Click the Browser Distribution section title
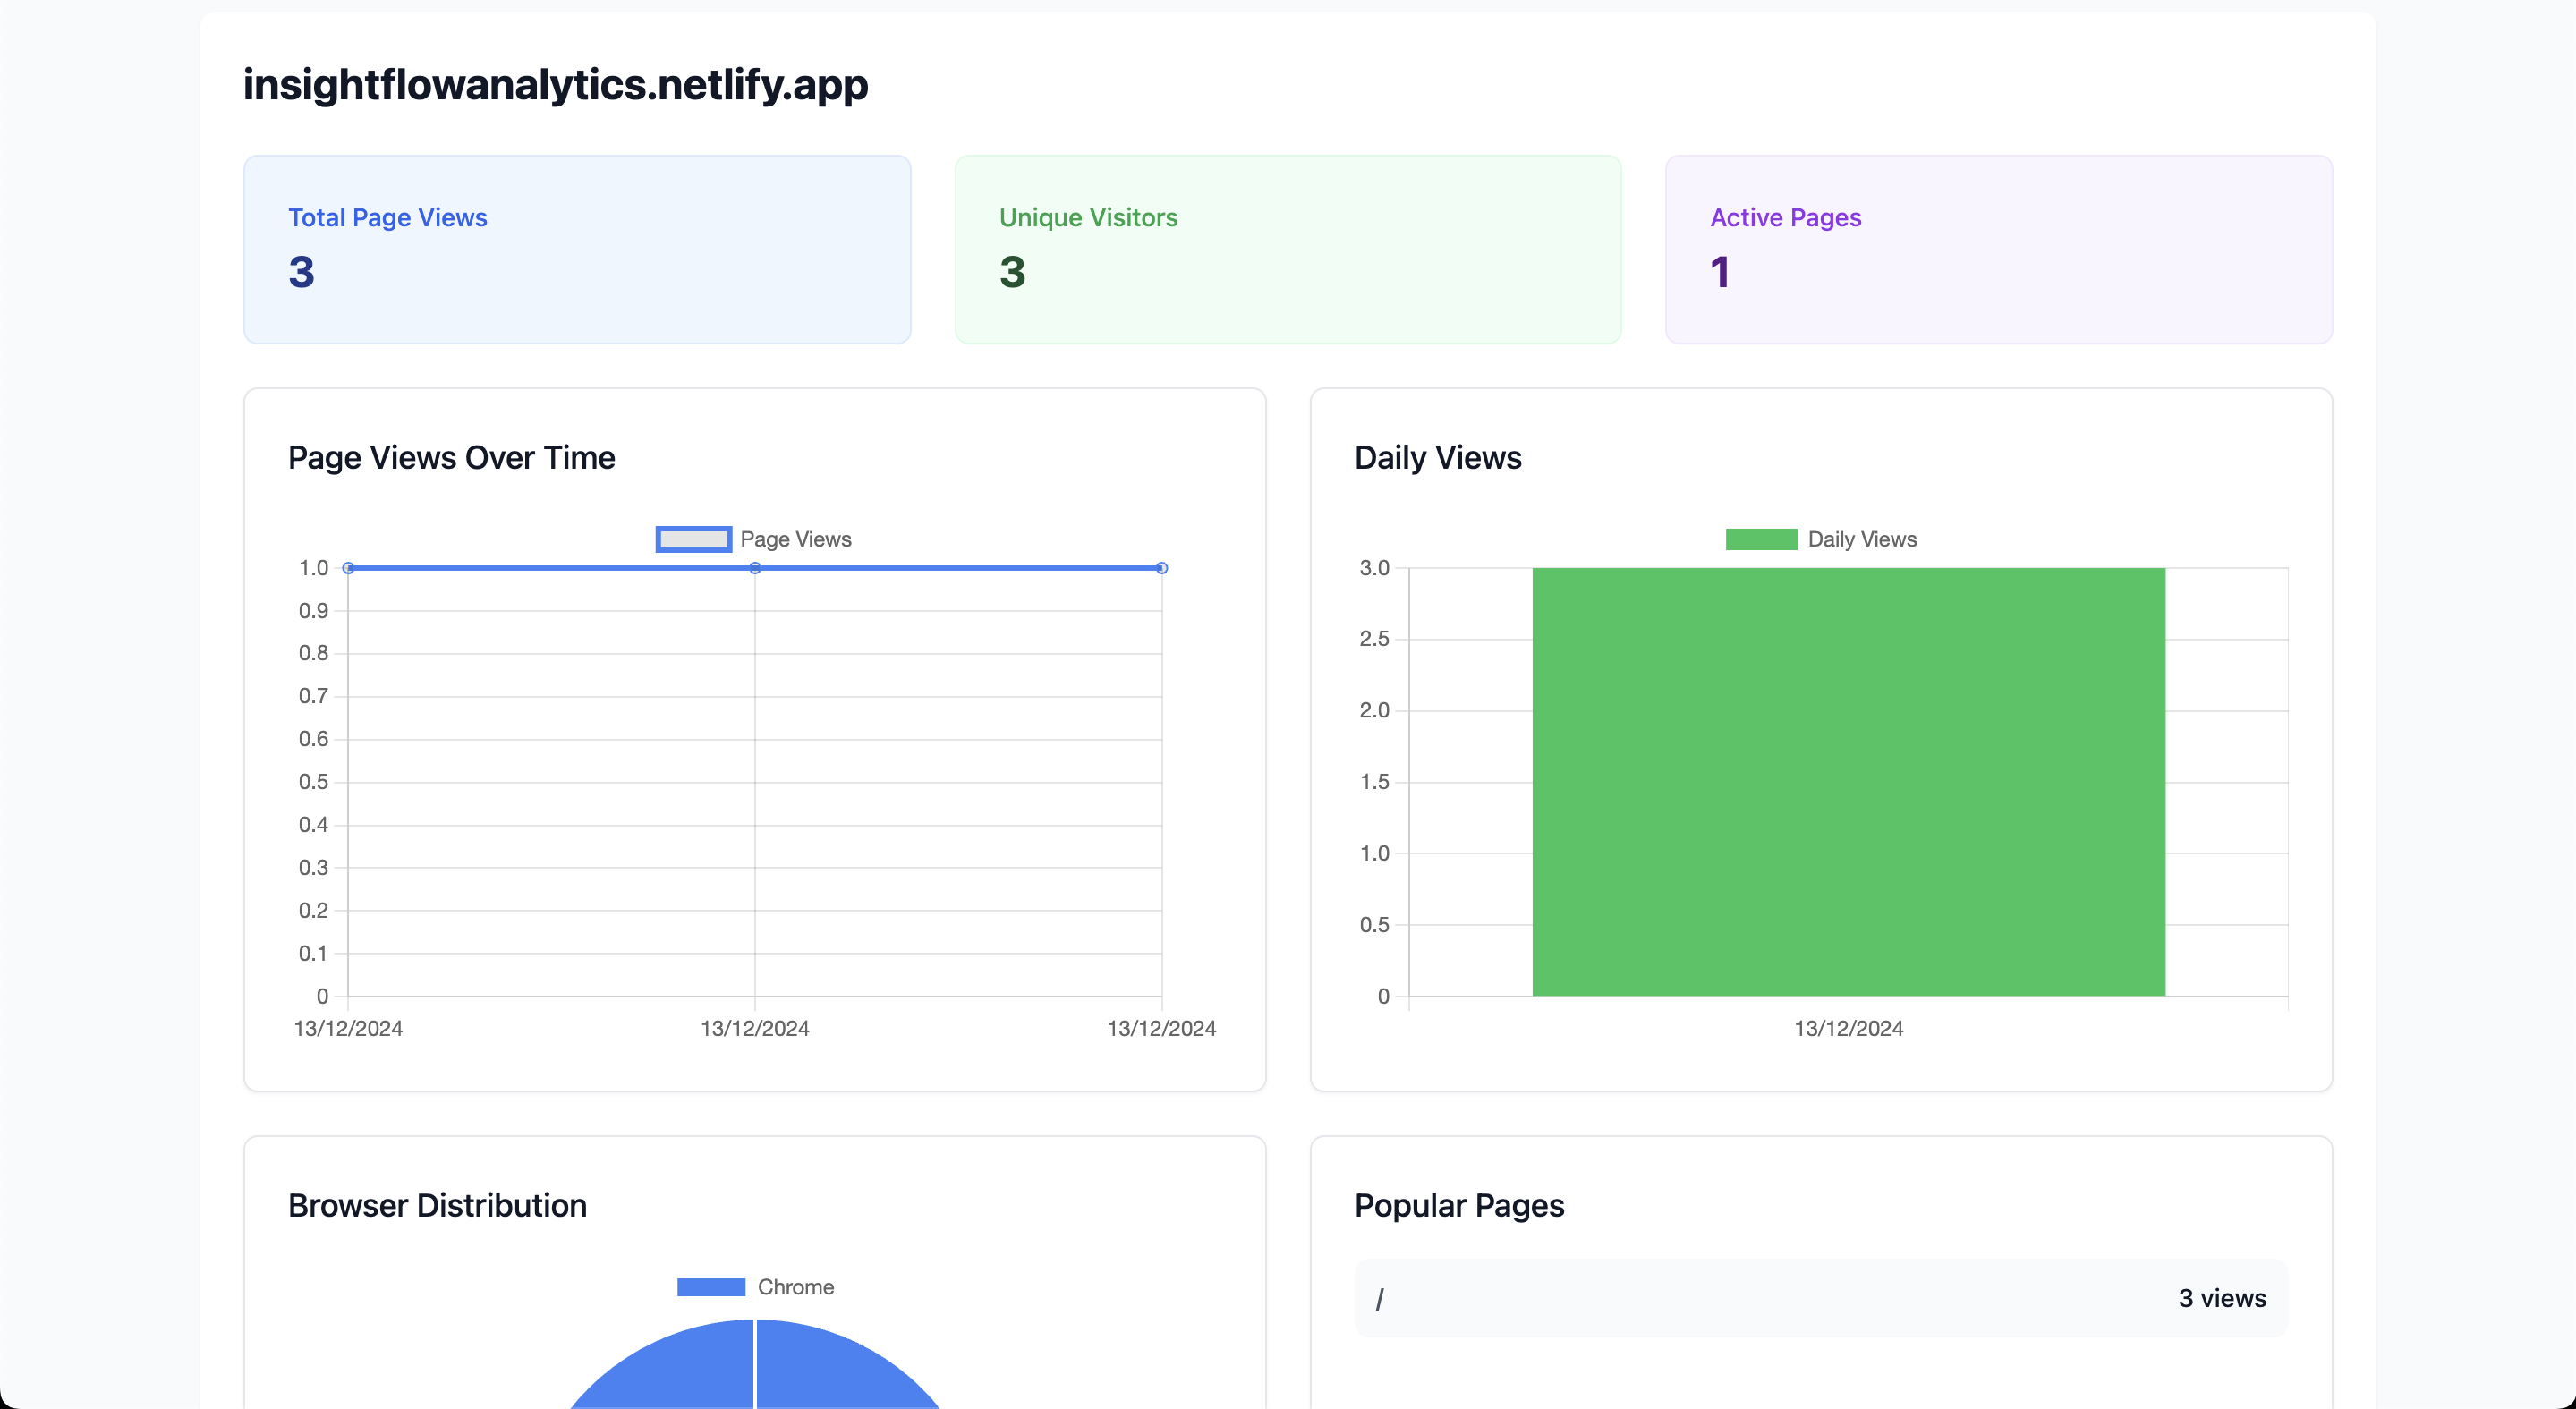Viewport: 2576px width, 1409px height. (x=437, y=1205)
